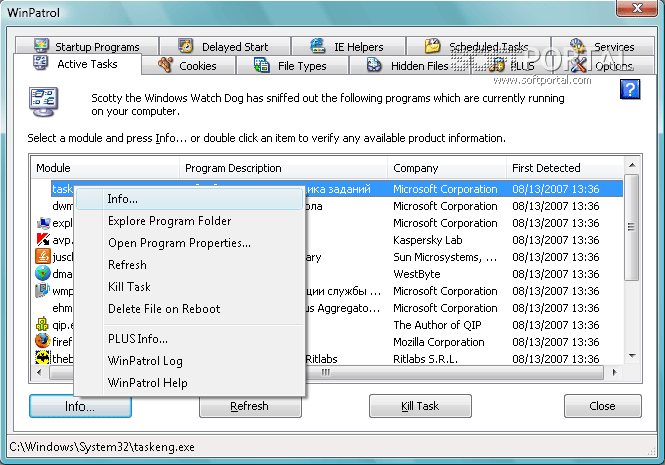665x465 pixels.
Task: Click the vertical scrollbar down arrow
Action: click(x=632, y=356)
